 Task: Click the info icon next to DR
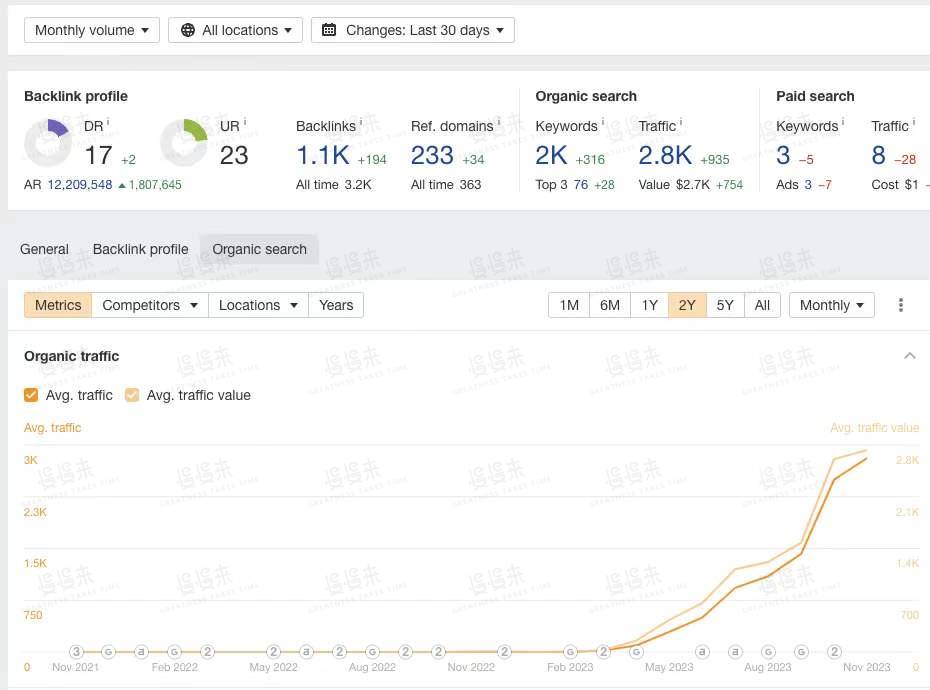[x=108, y=123]
